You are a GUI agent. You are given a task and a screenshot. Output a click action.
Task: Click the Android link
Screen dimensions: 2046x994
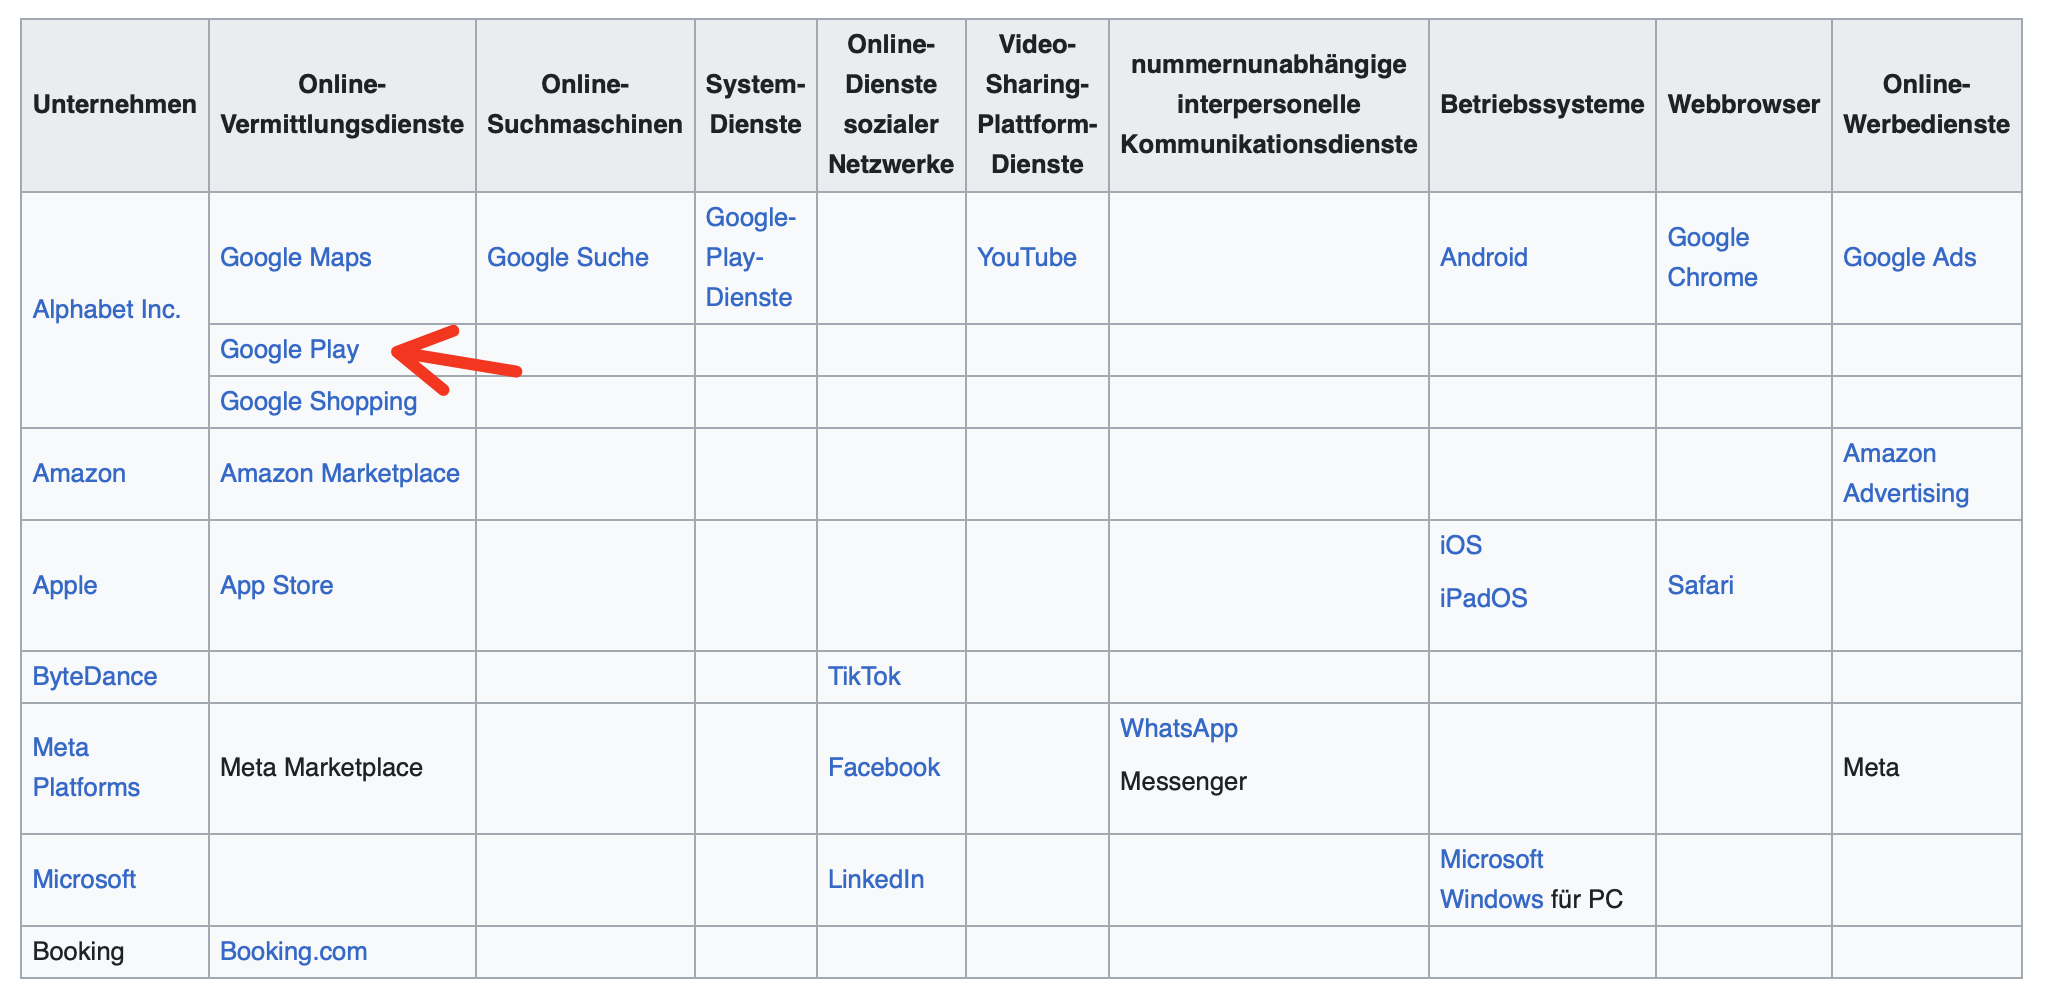1483,258
